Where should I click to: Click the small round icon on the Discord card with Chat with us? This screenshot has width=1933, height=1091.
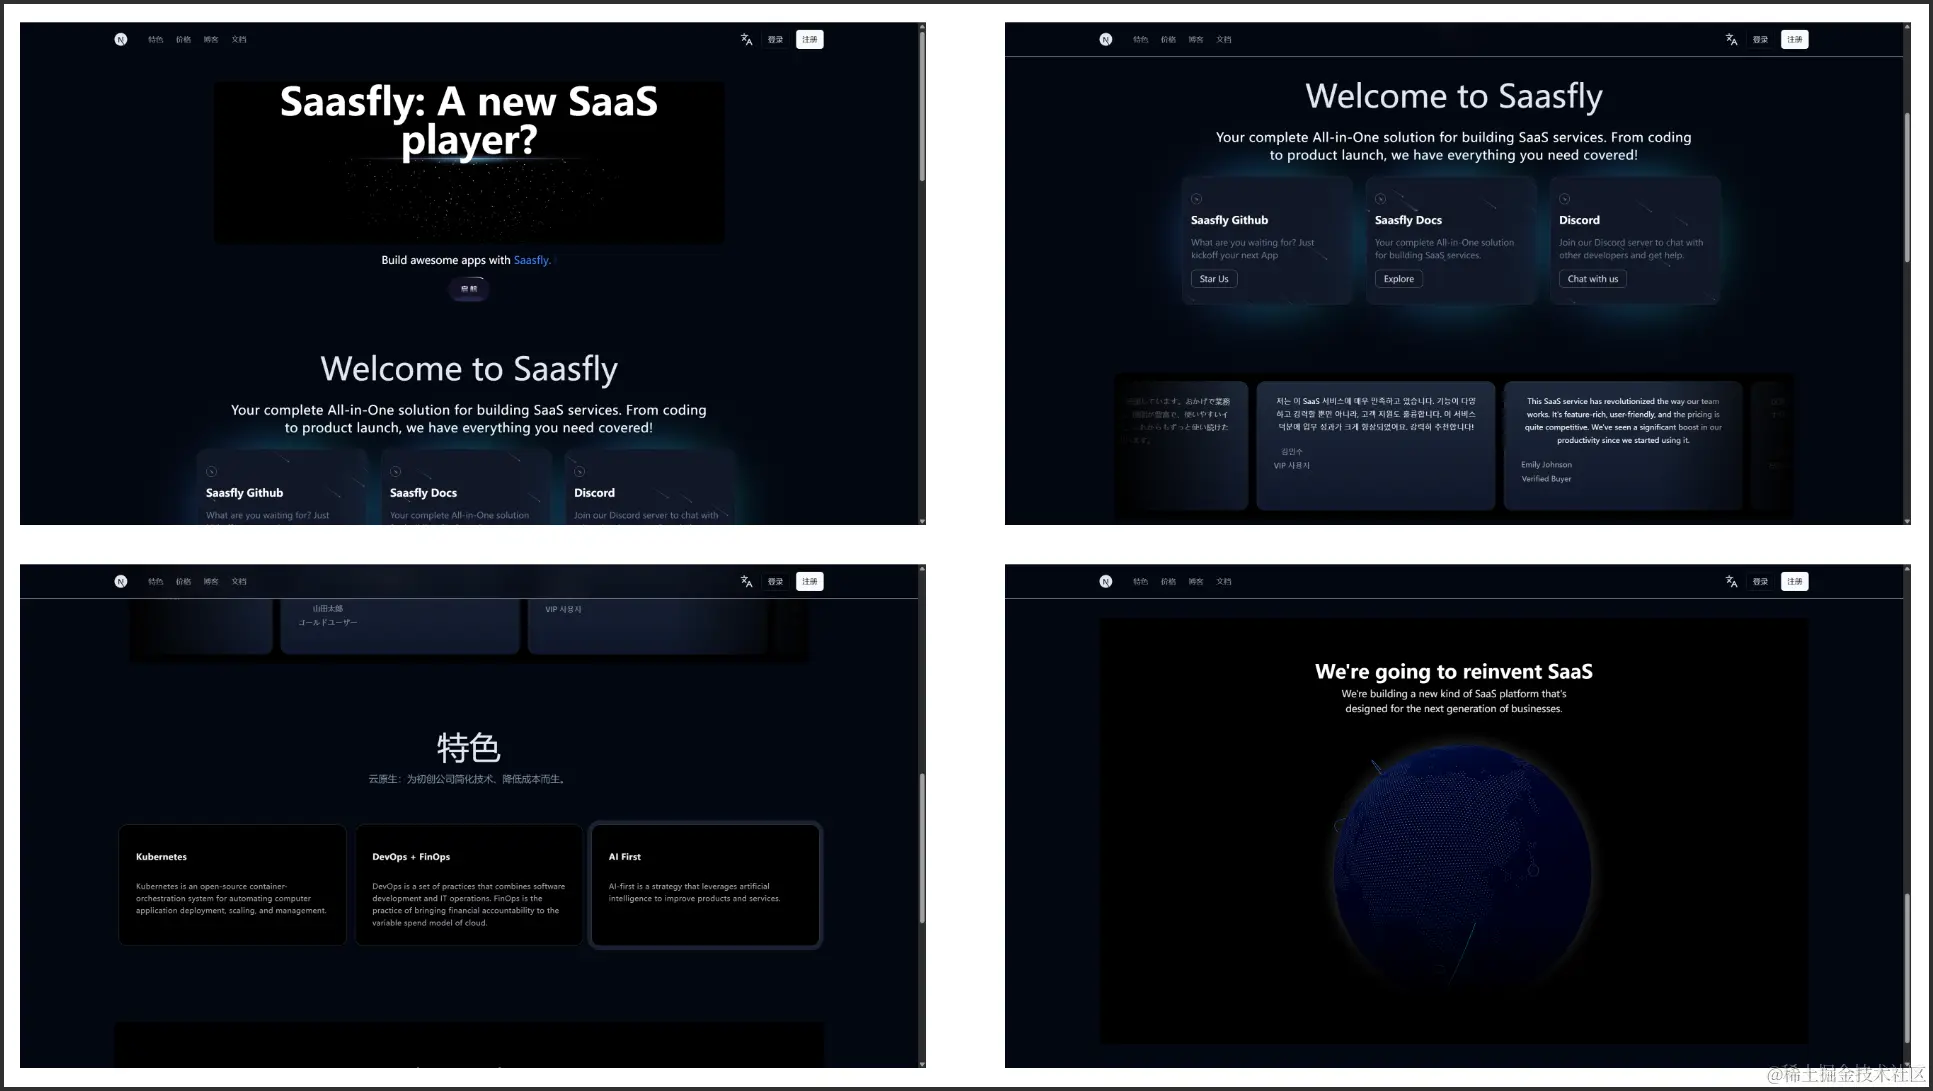[1564, 199]
